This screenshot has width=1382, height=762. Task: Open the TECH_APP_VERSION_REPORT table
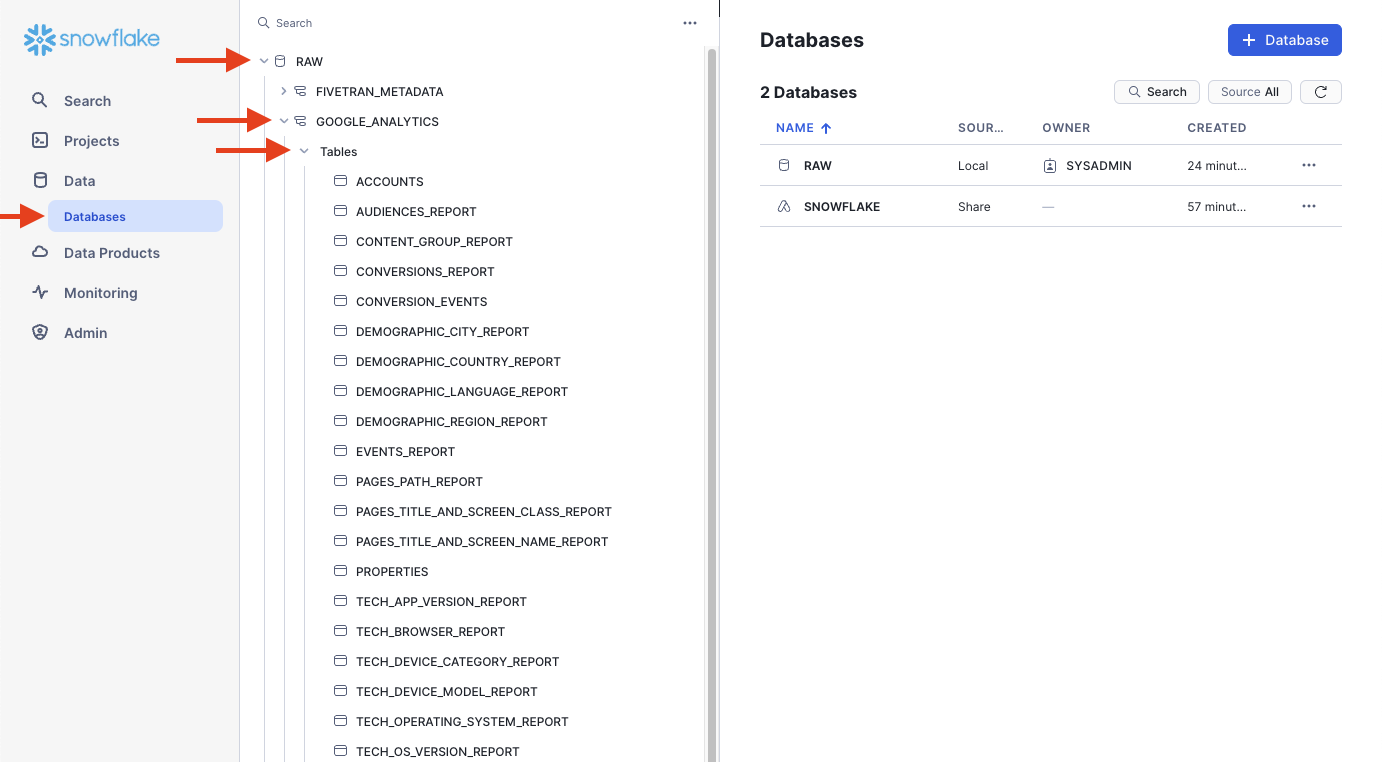coord(441,602)
